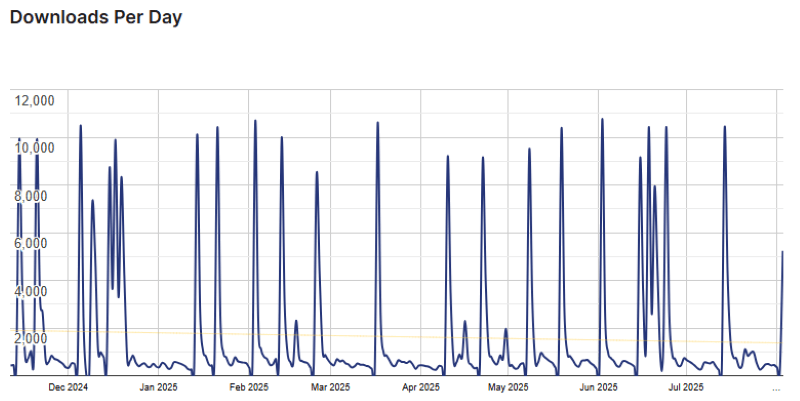Click the 'Mar 2025' axis label

pyautogui.click(x=330, y=388)
